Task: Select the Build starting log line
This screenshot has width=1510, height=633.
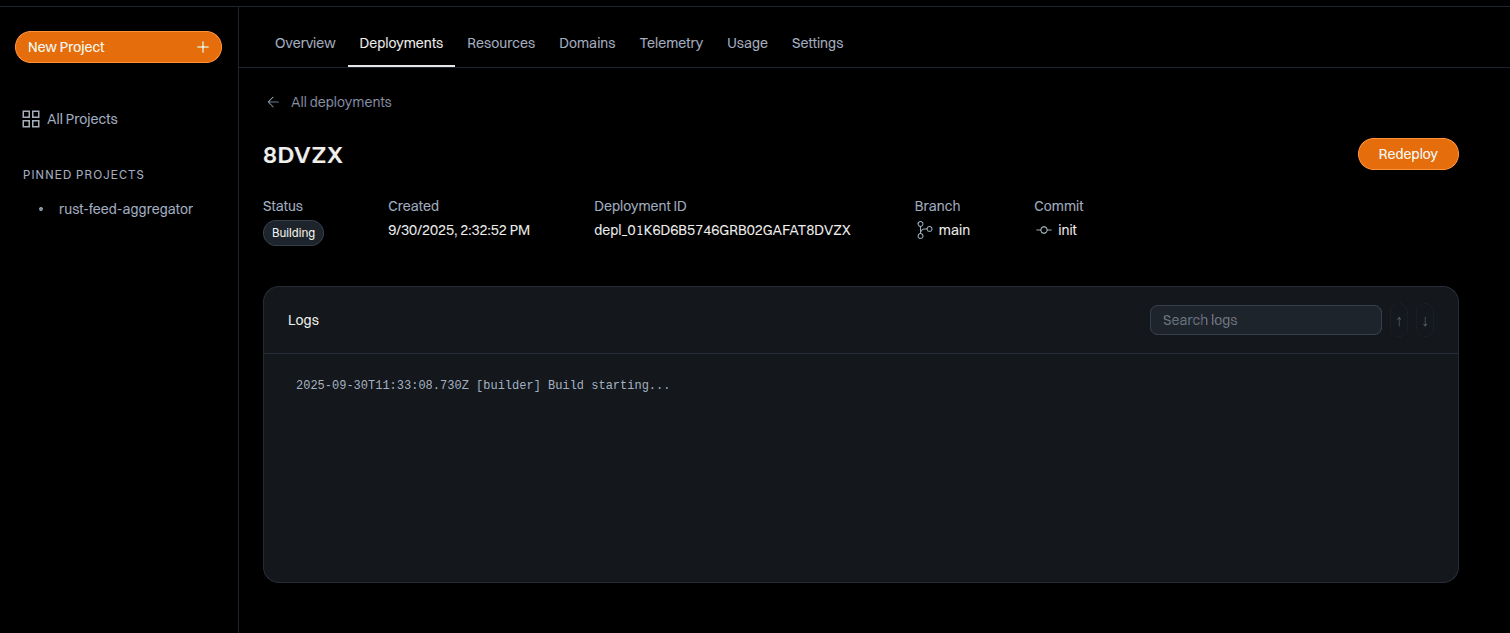Action: pos(483,385)
